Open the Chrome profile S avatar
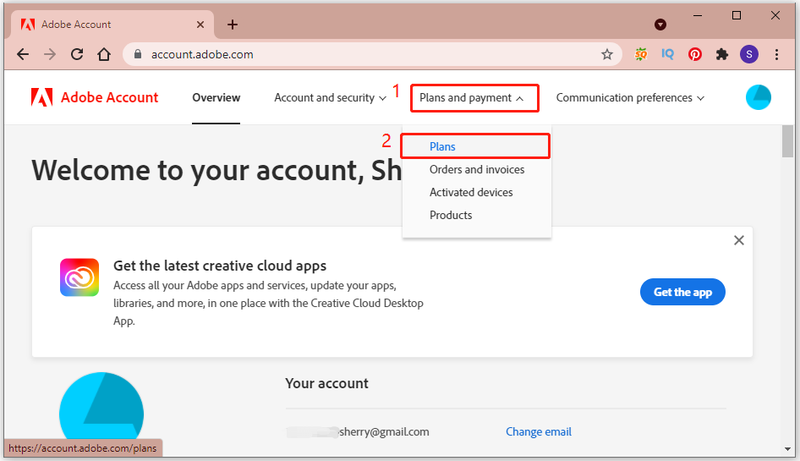The image size is (800, 461). click(x=749, y=54)
